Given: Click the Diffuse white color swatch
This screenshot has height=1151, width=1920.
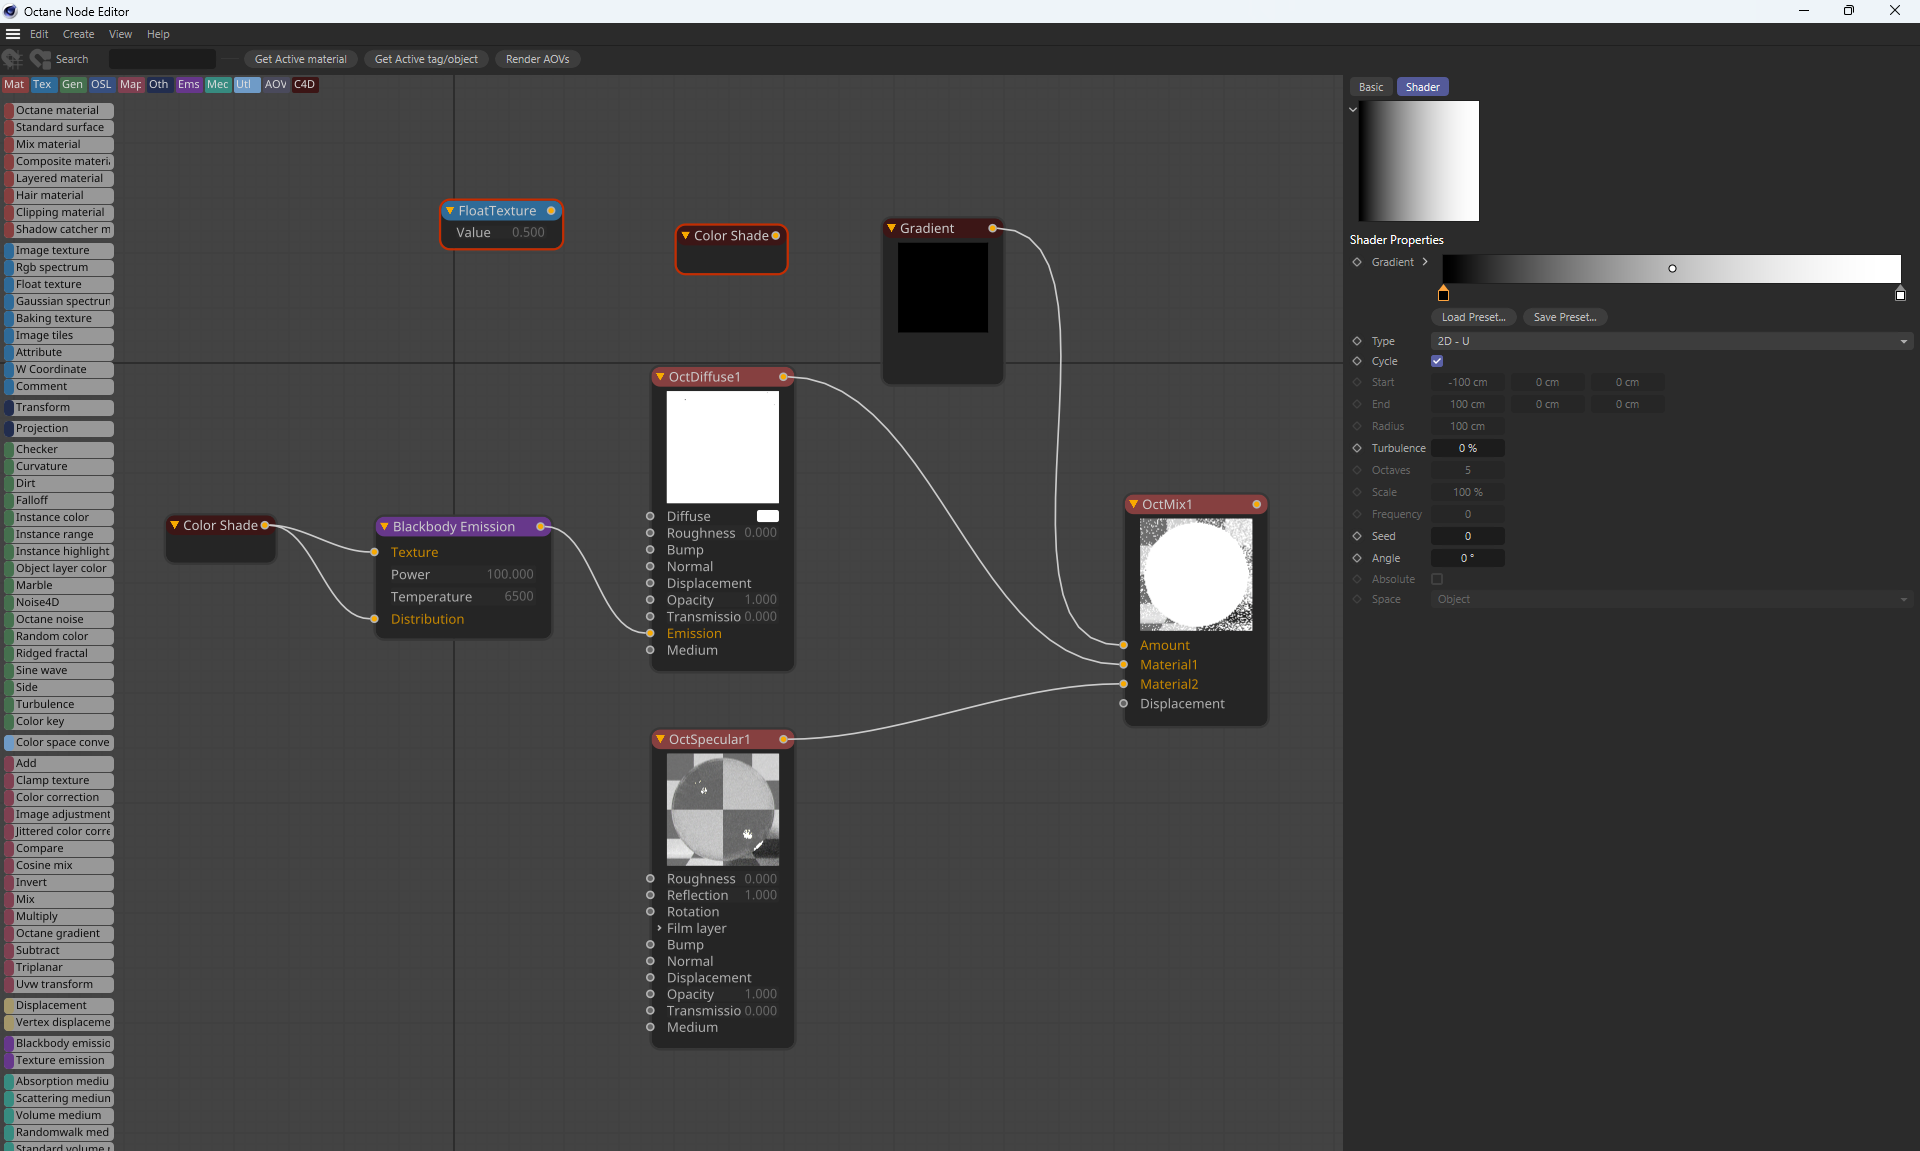Looking at the screenshot, I should pos(767,516).
